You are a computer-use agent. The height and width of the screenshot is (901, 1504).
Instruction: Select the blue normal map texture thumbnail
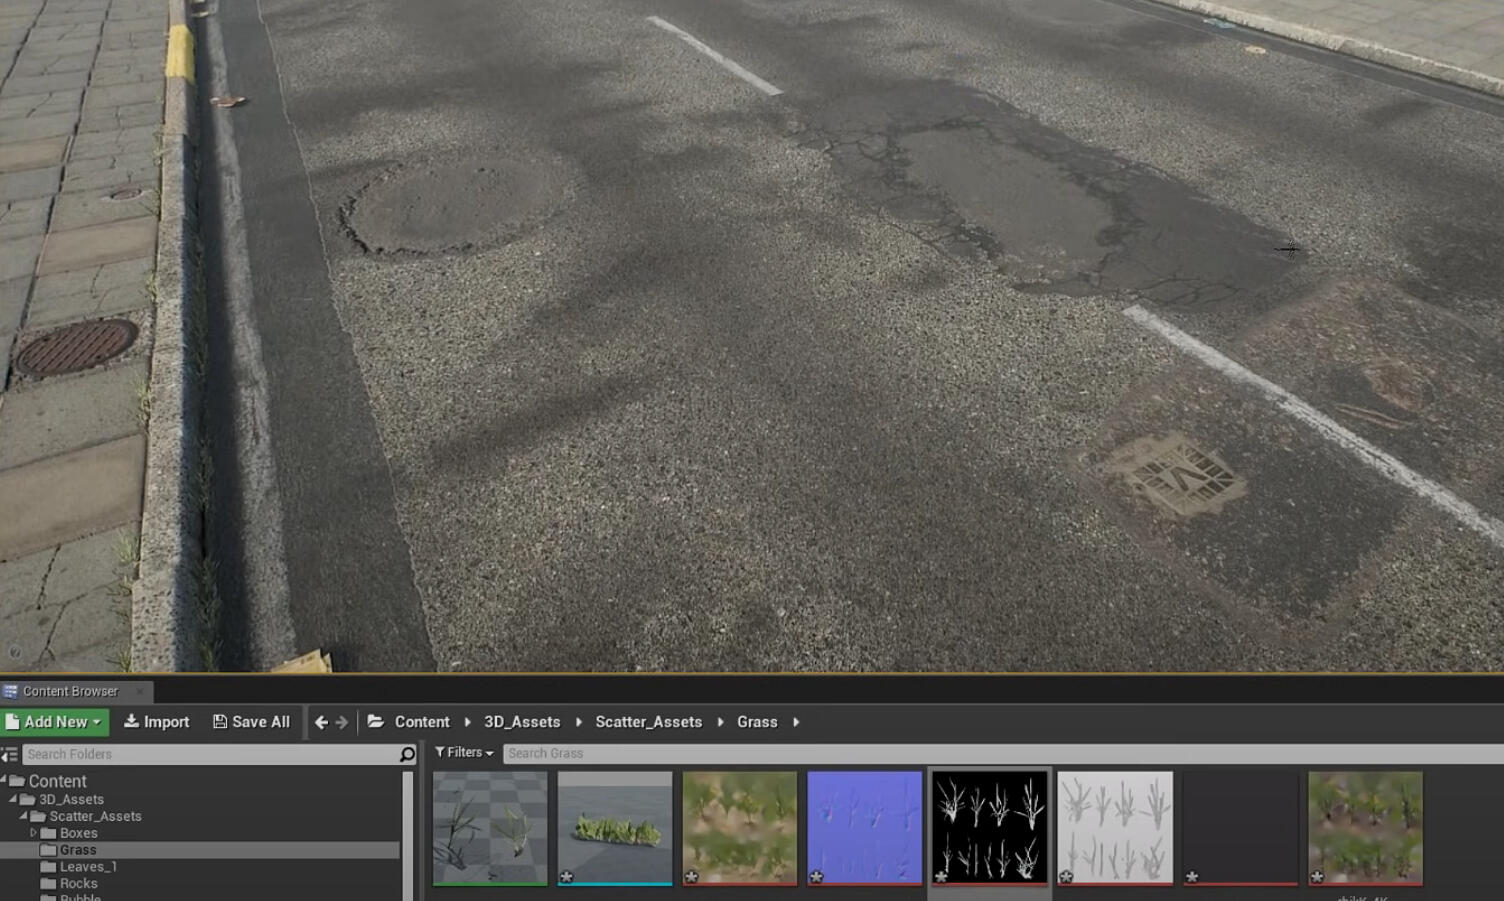(x=865, y=827)
